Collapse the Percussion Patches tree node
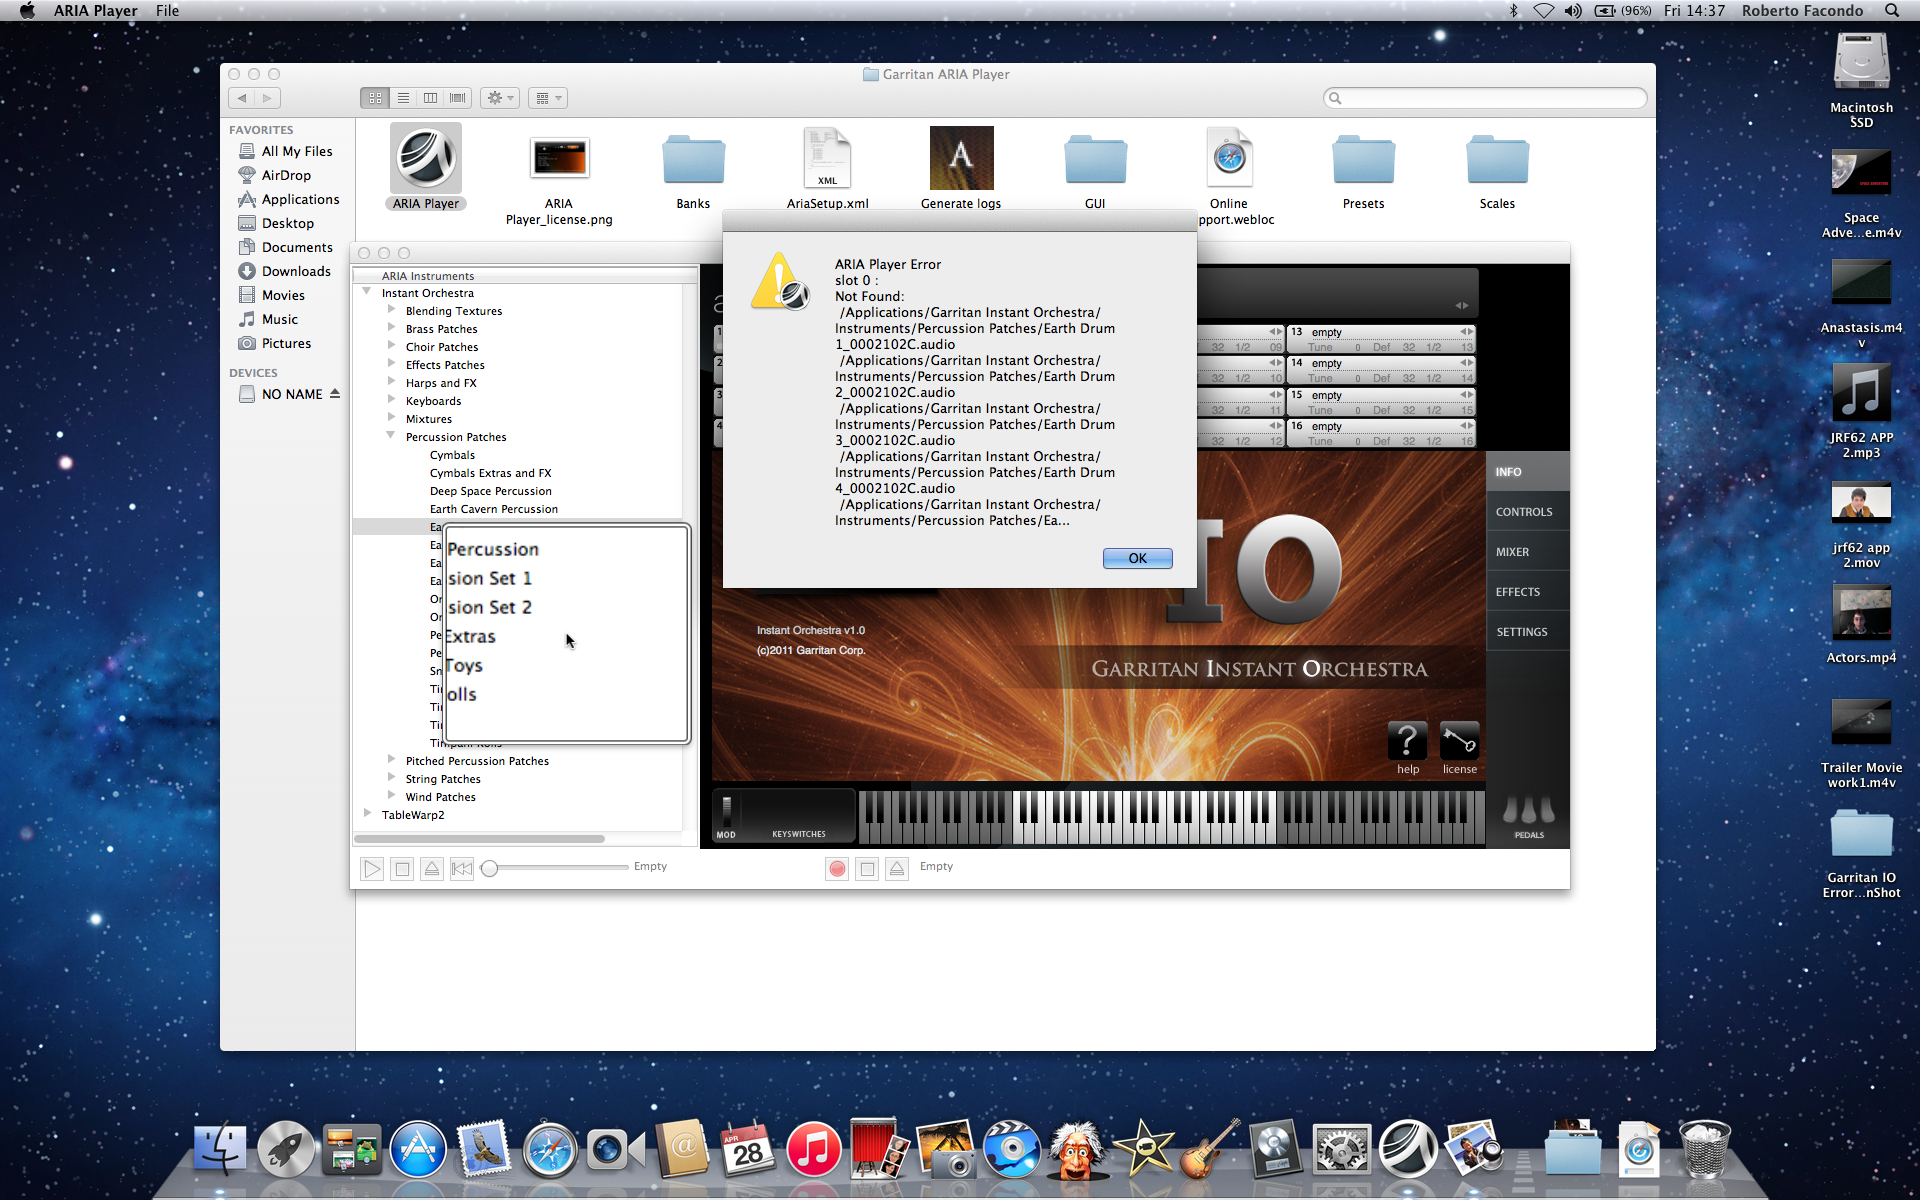 (x=391, y=436)
